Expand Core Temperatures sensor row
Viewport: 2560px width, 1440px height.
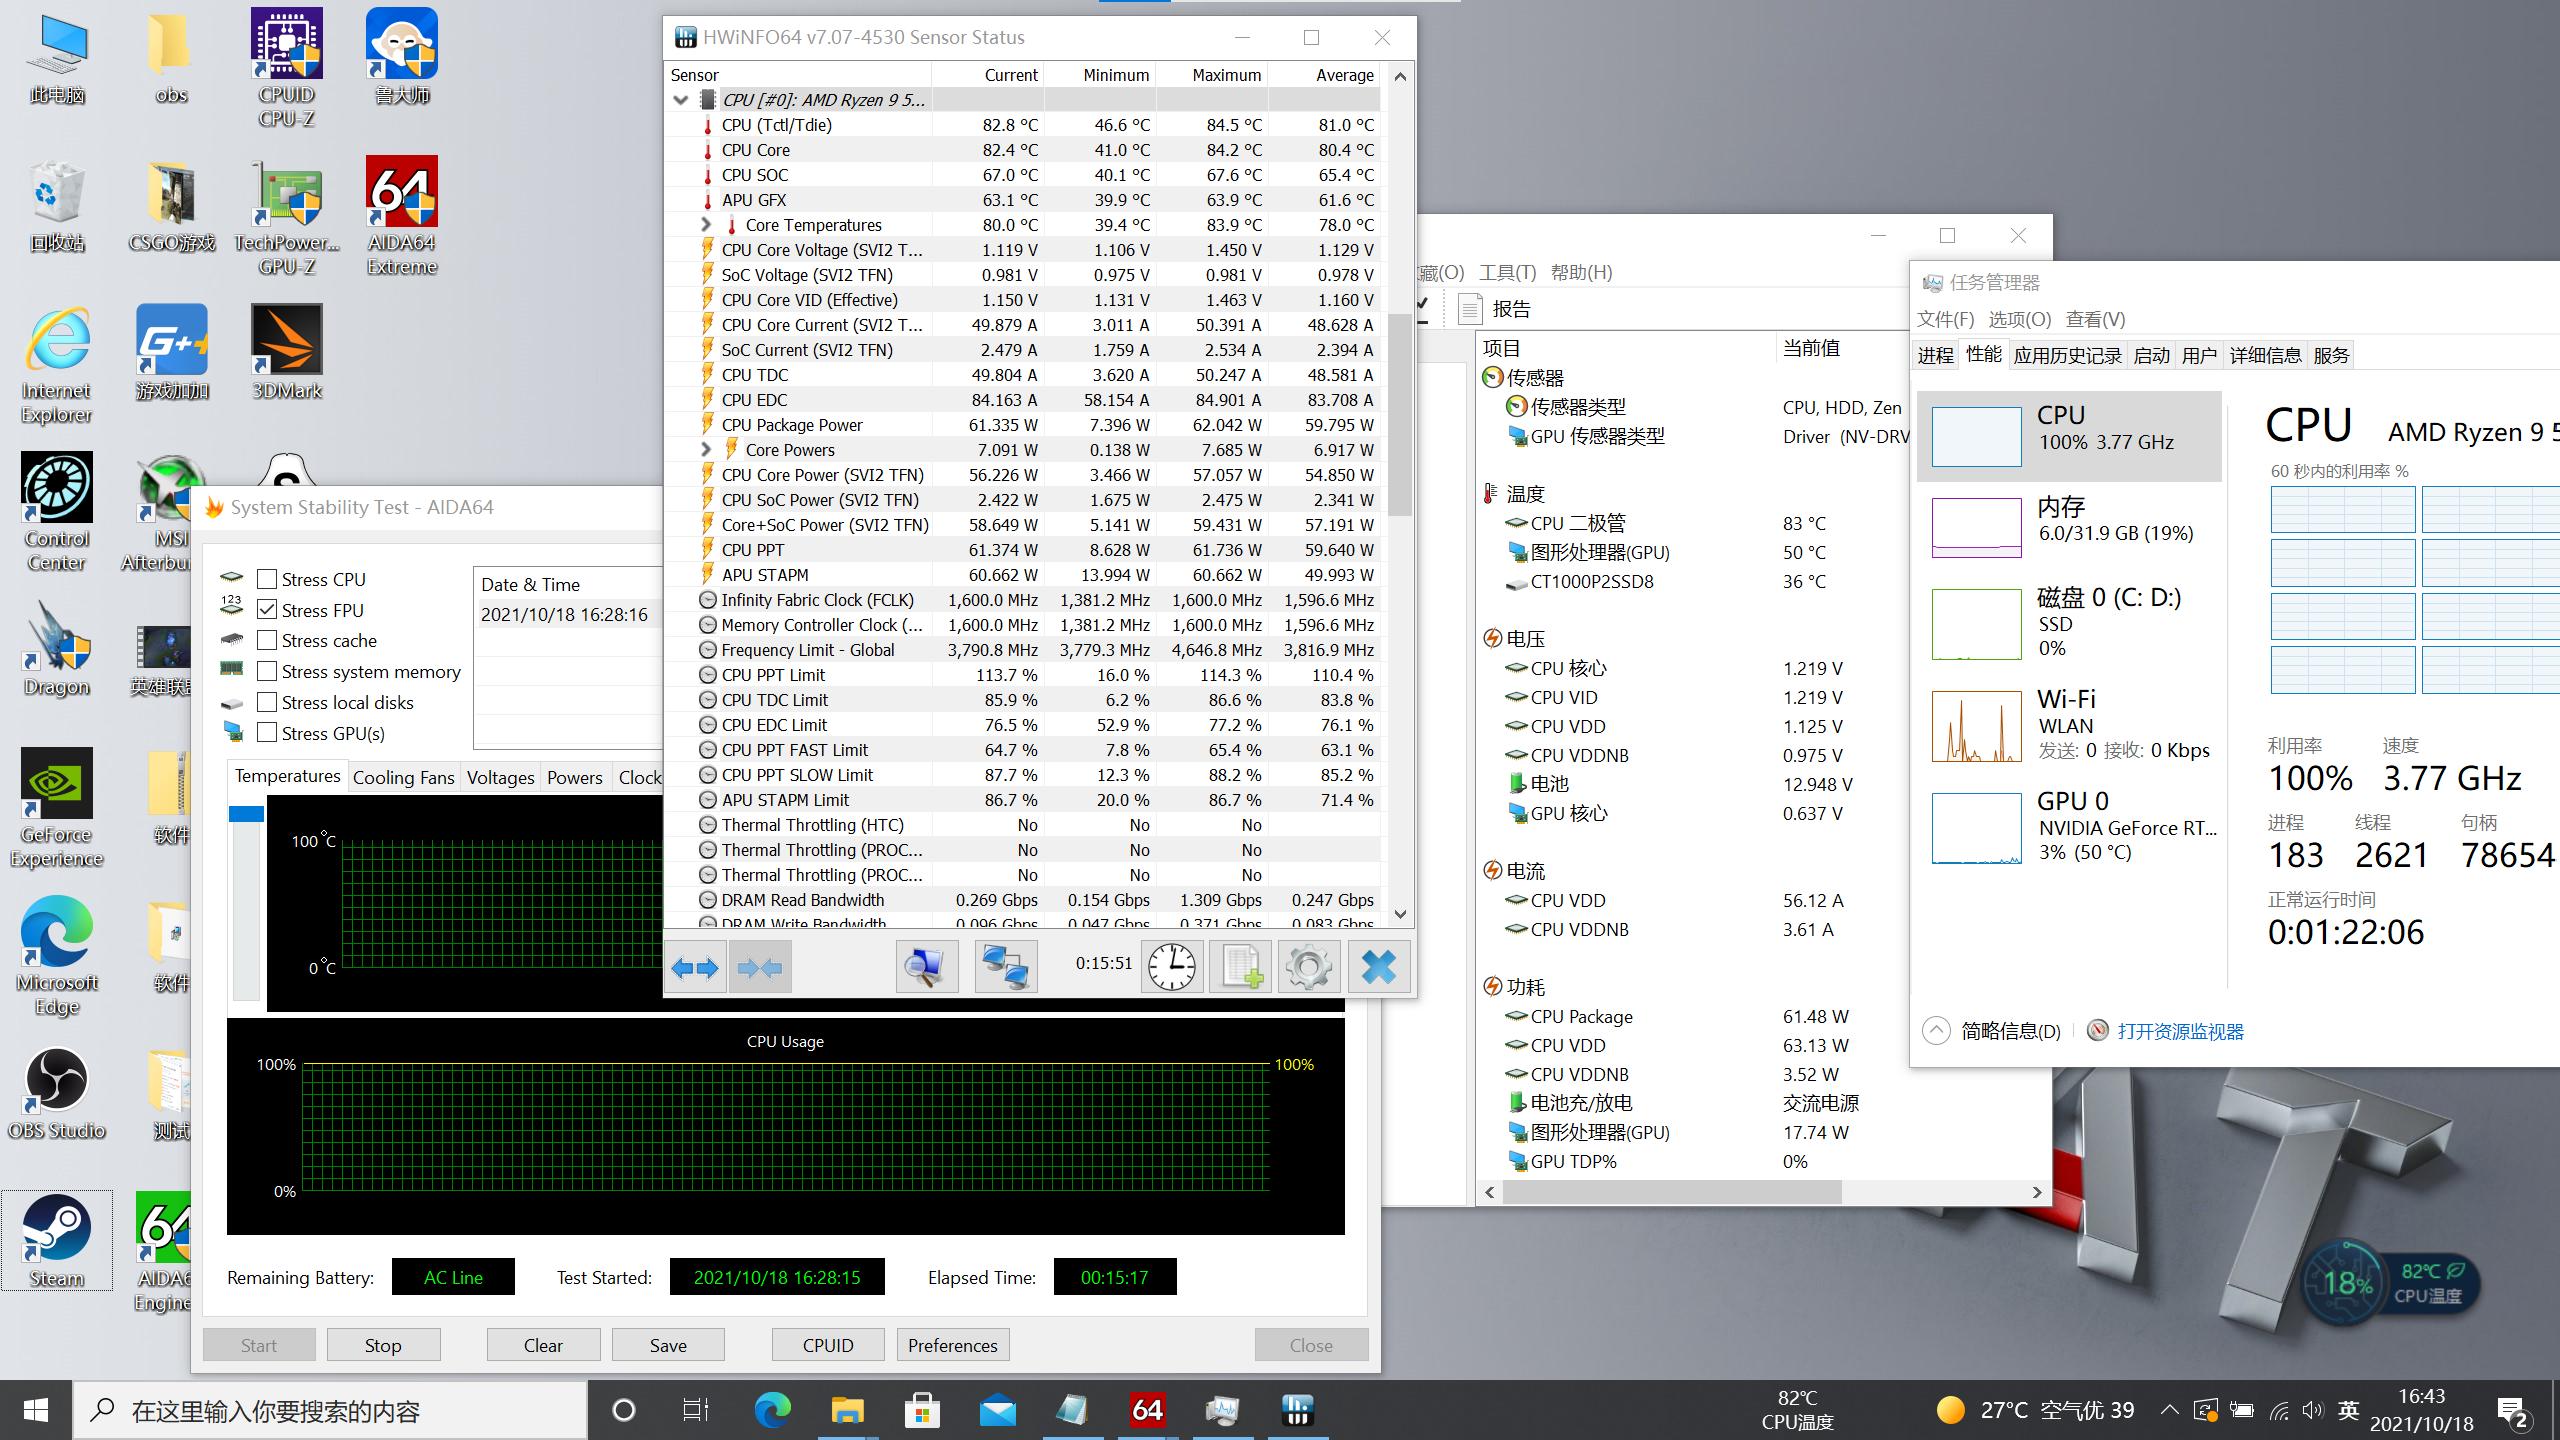[x=706, y=225]
